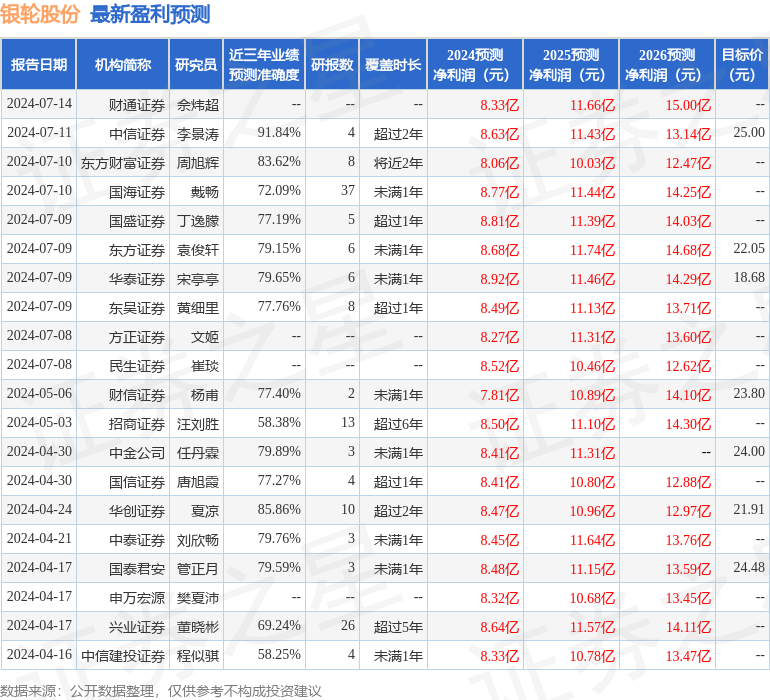Click the 研究员 column header
Image resolution: width=770 pixels, height=700 pixels.
196,64
